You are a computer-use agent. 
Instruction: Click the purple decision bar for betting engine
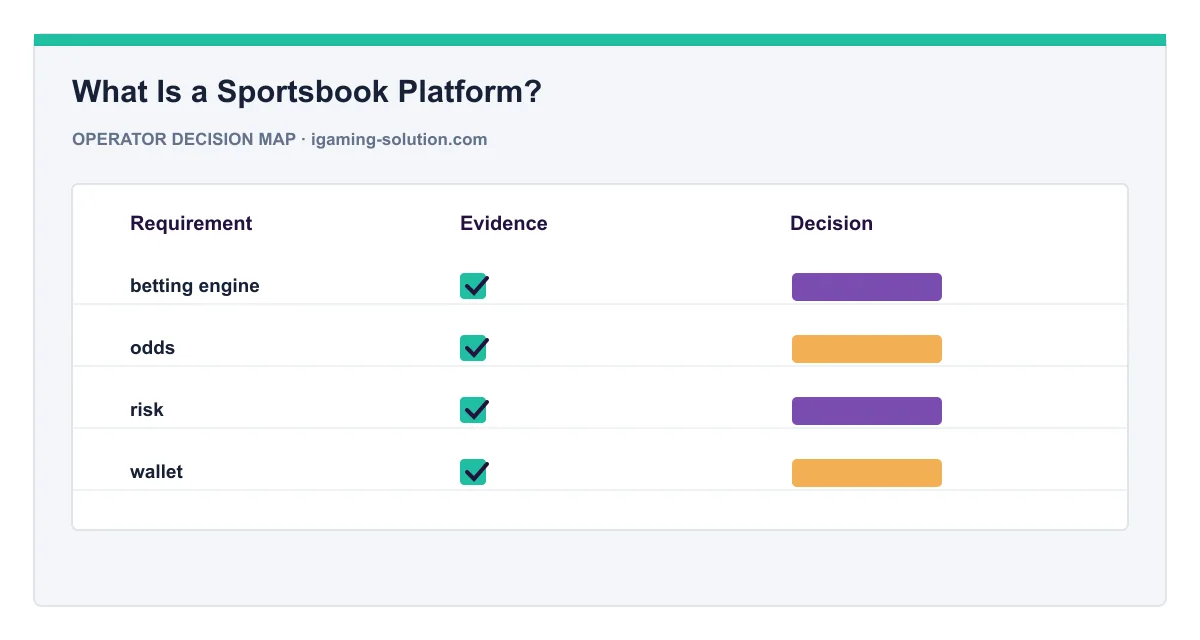867,287
